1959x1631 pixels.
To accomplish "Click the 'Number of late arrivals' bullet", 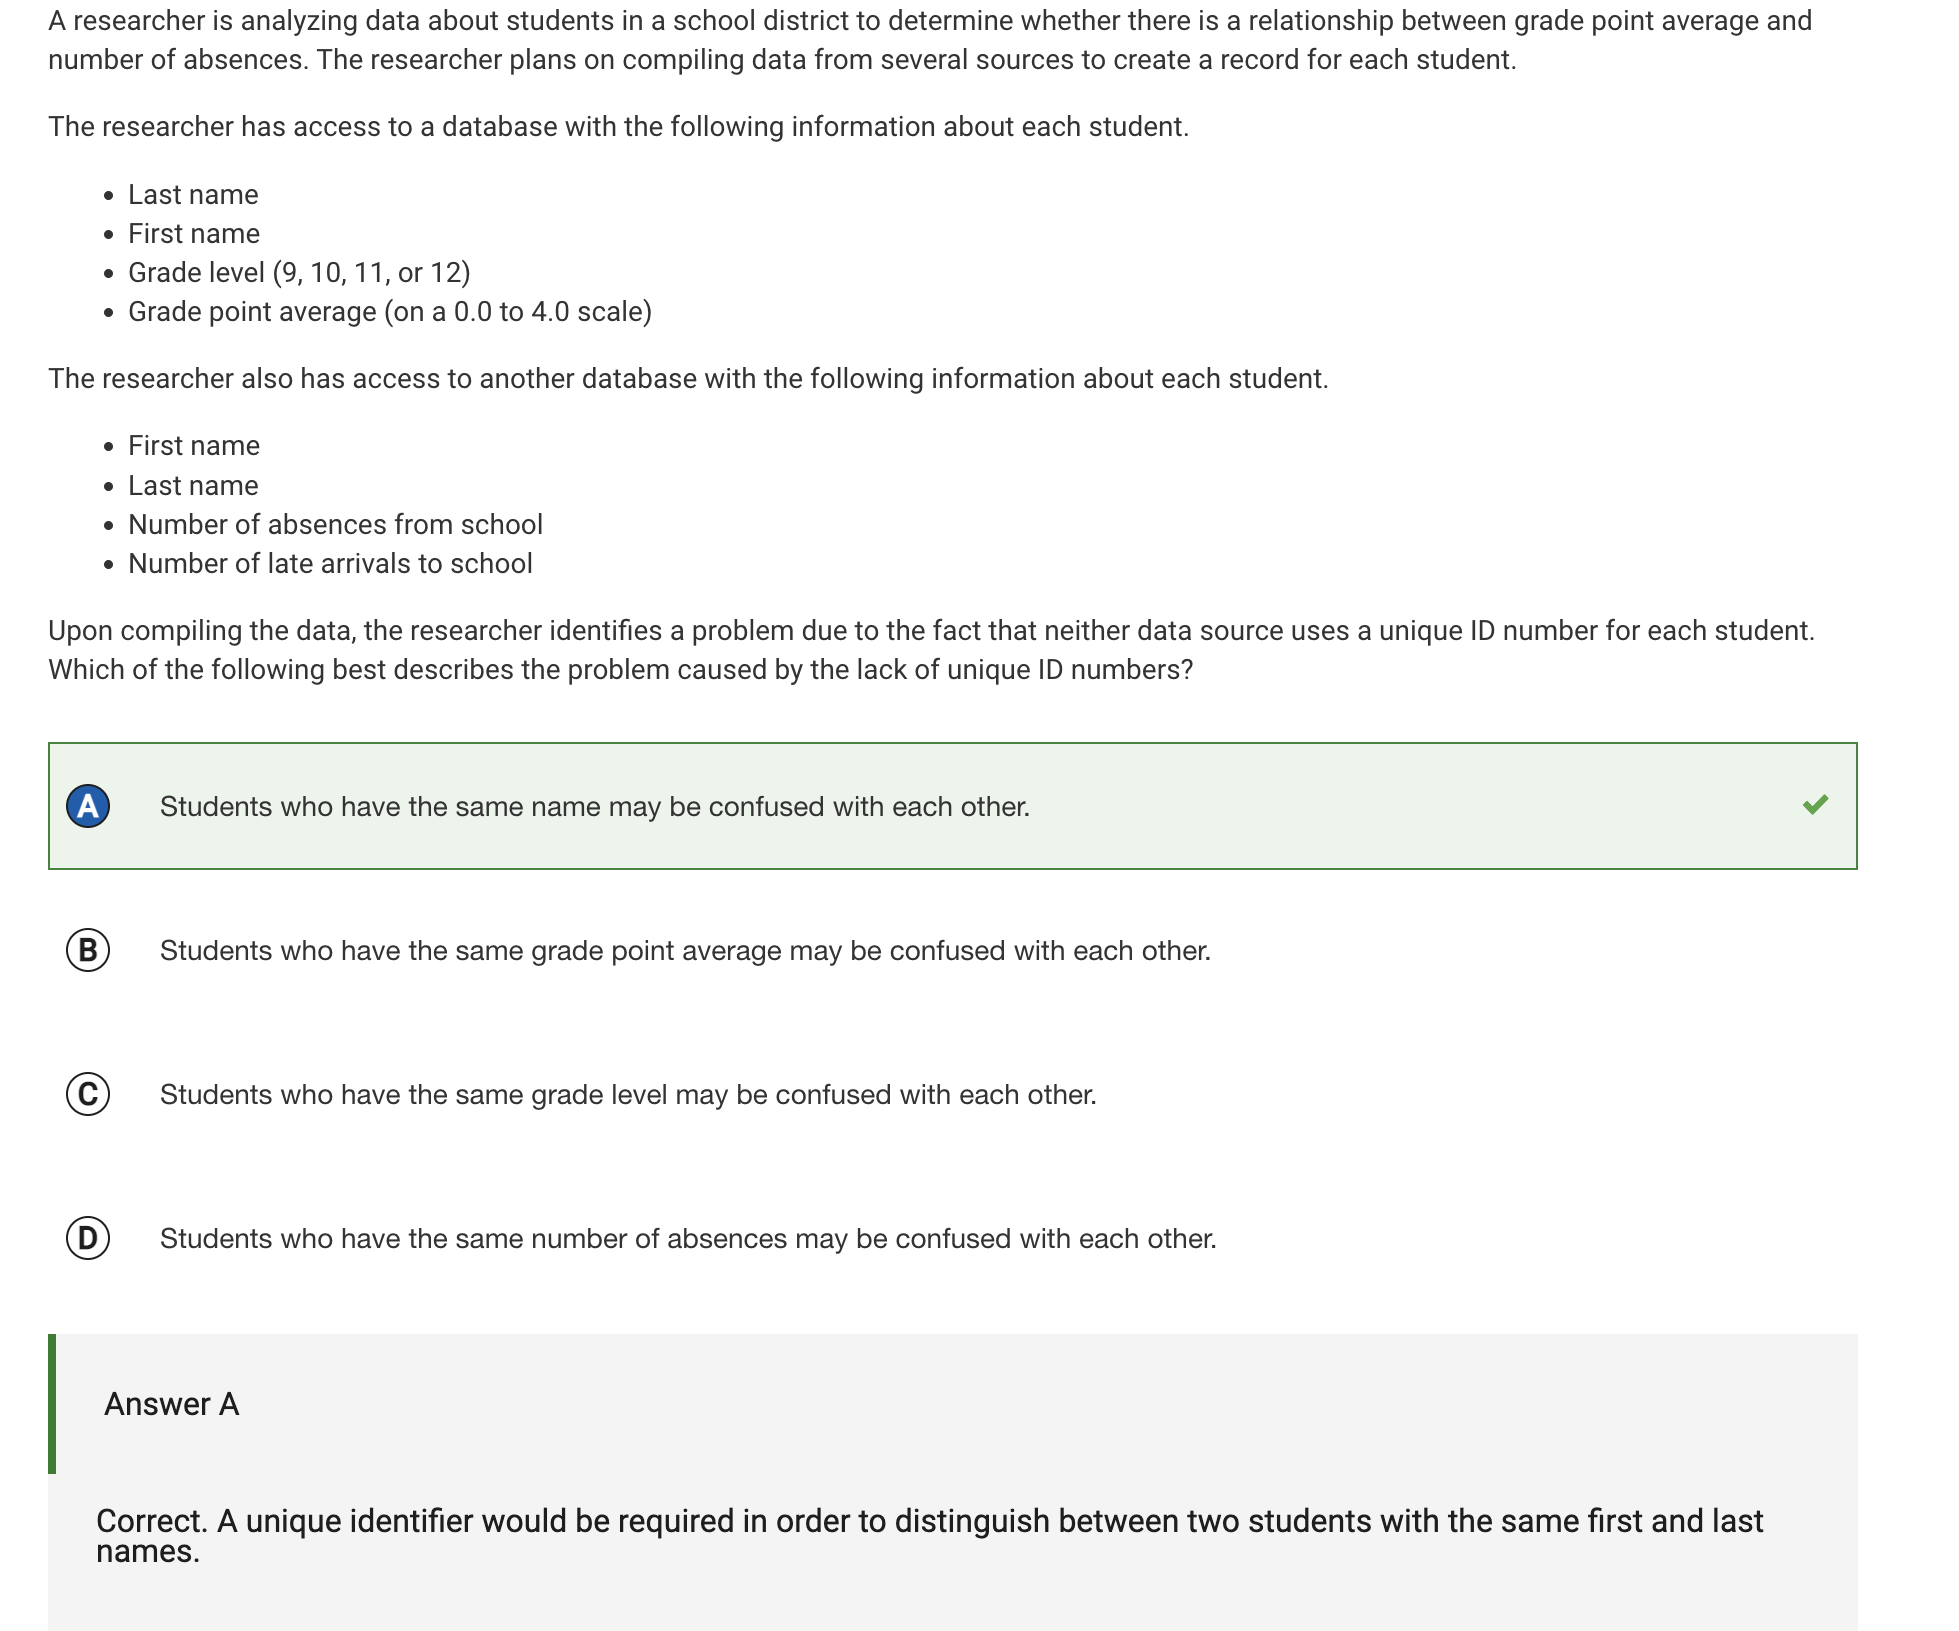I will 330,564.
